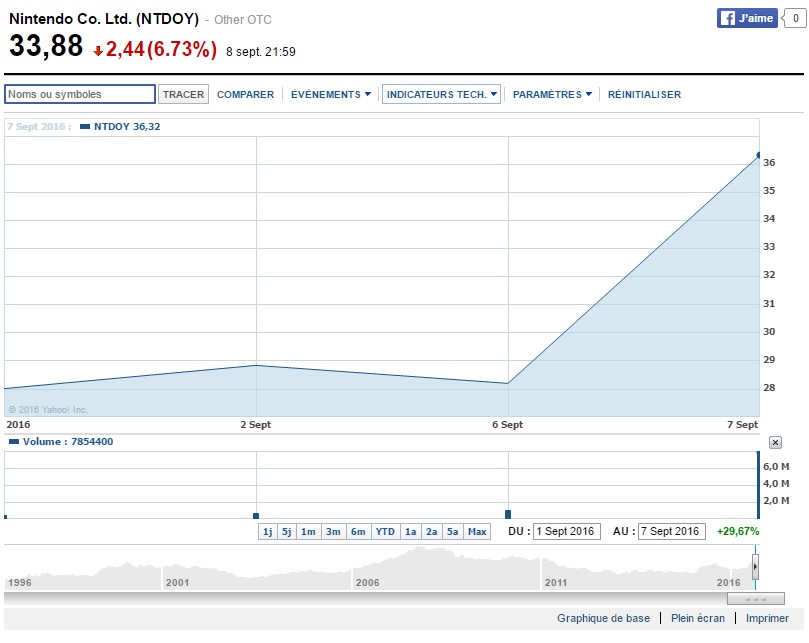Image resolution: width=809 pixels, height=643 pixels.
Task: Select the 2a time range
Action: coord(432,532)
